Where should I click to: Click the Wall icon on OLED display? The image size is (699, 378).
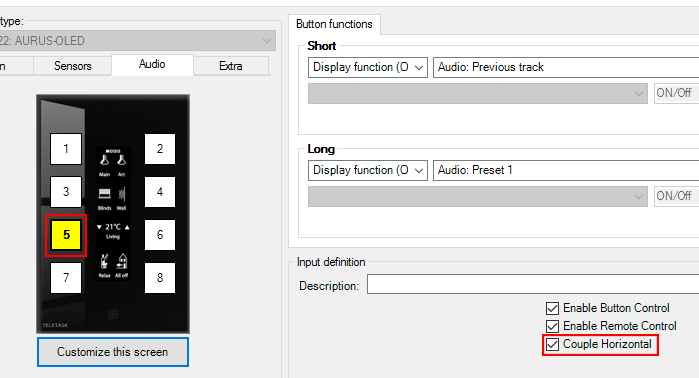[x=122, y=193]
